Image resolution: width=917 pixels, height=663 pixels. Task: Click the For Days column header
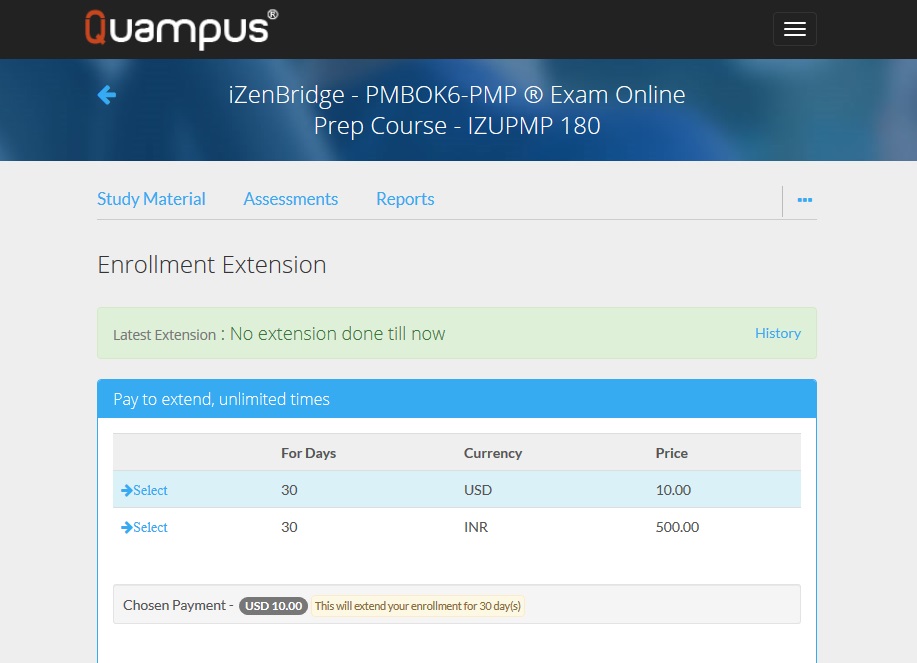[x=308, y=453]
